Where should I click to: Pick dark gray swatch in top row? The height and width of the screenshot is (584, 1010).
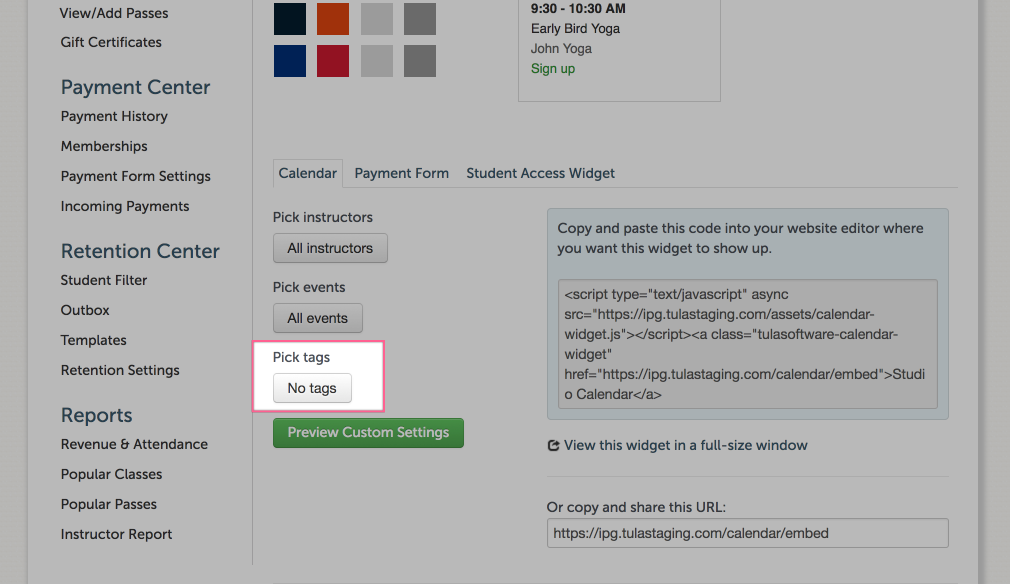point(420,19)
